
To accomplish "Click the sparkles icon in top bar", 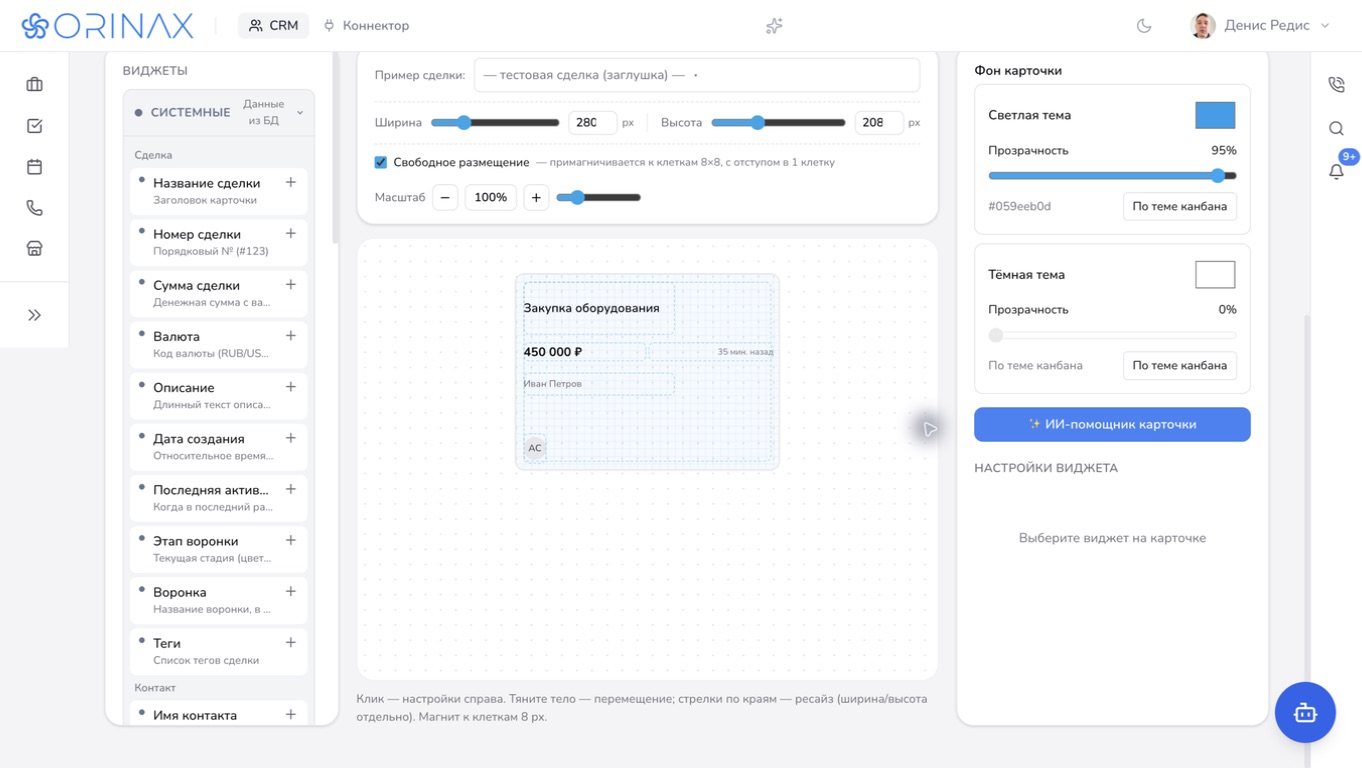I will tap(774, 26).
